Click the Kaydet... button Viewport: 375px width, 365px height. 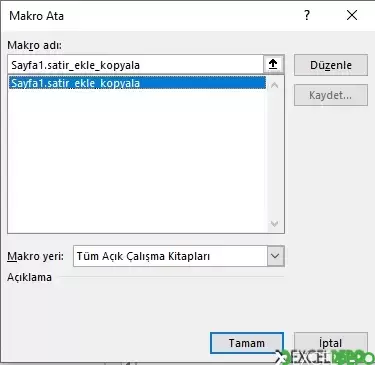coord(331,95)
